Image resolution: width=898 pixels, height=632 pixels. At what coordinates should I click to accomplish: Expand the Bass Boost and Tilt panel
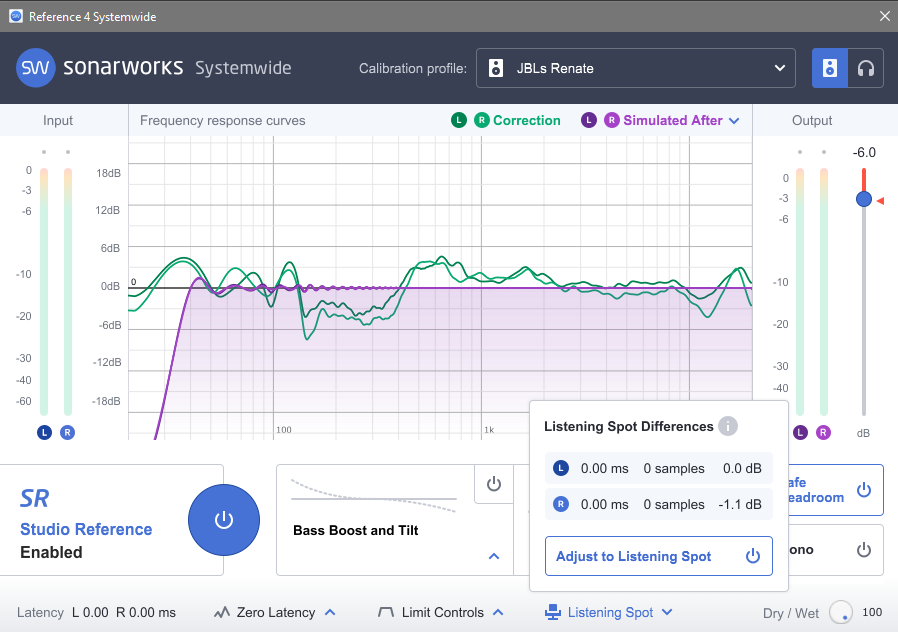point(493,556)
